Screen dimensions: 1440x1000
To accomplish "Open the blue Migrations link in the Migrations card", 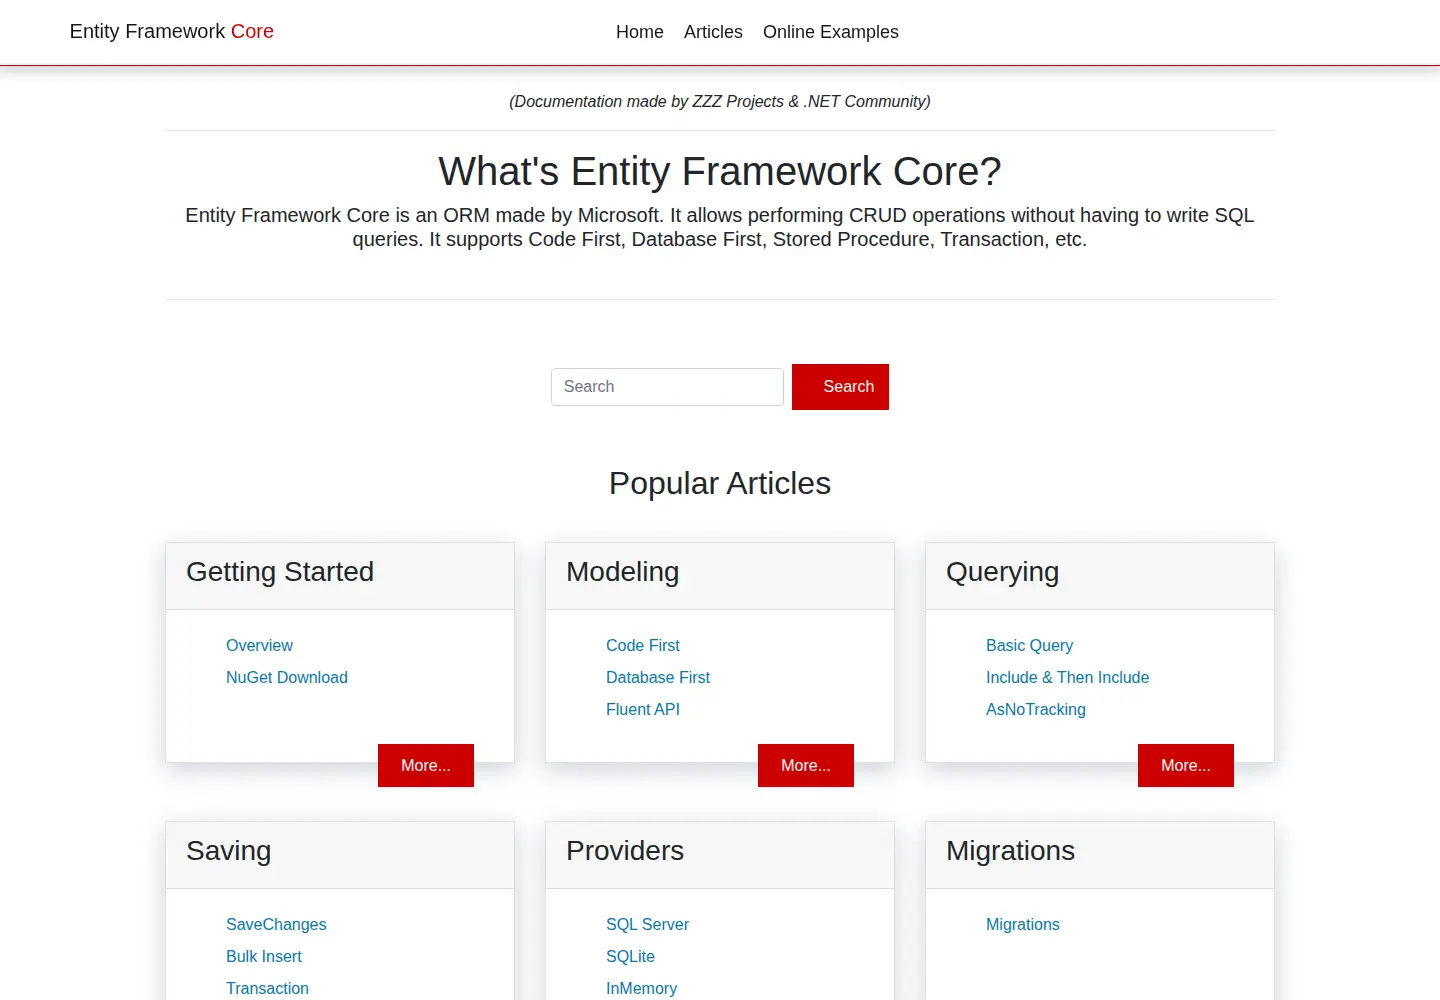I will point(1023,924).
